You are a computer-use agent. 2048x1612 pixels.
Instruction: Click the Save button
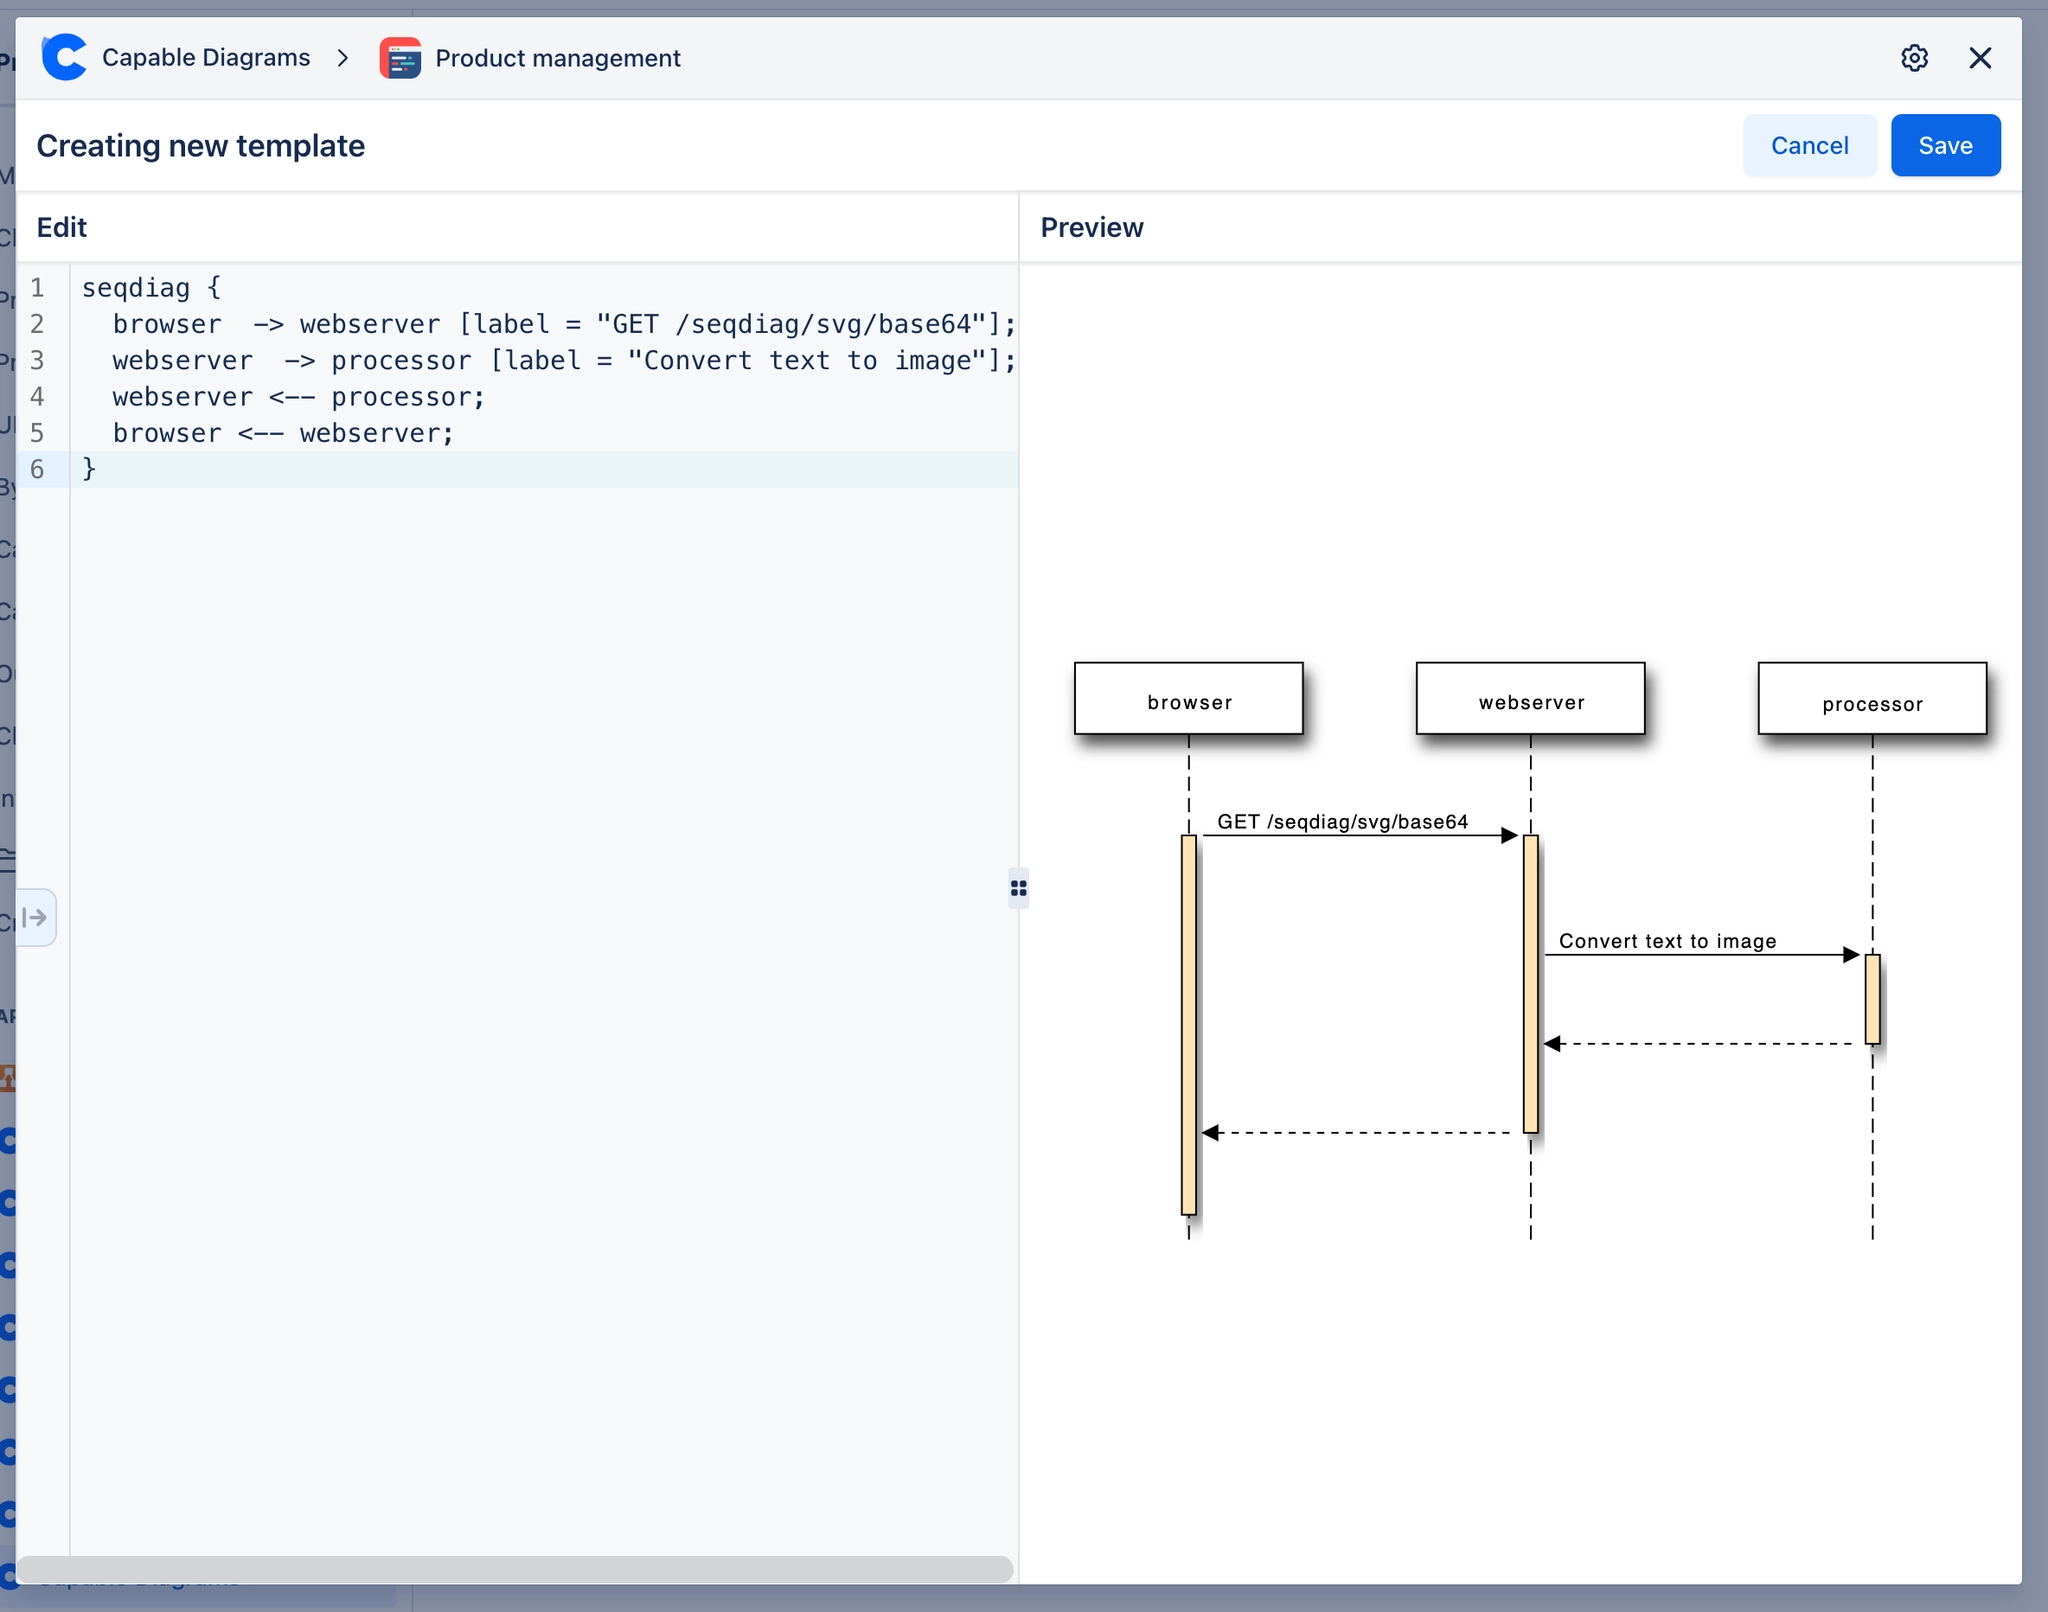tap(1944, 146)
